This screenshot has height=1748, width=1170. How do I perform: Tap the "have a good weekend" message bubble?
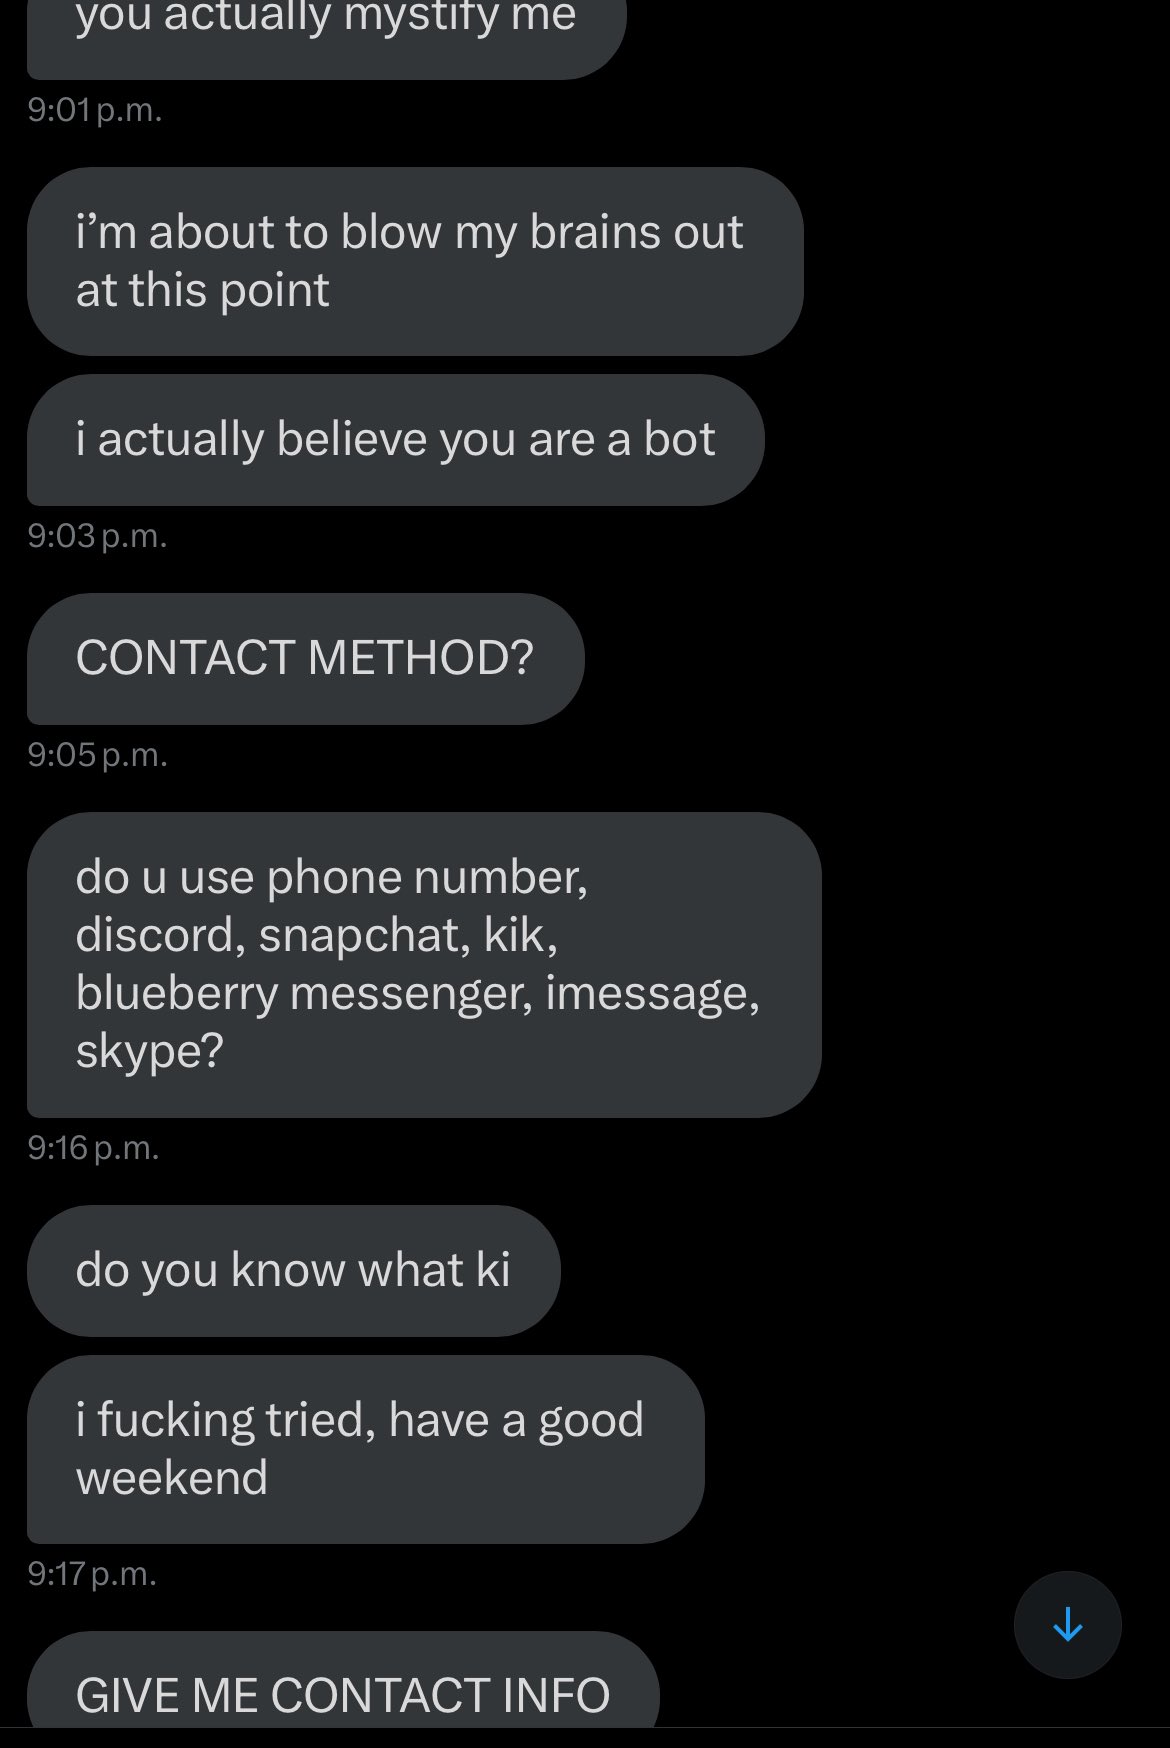click(x=365, y=1448)
